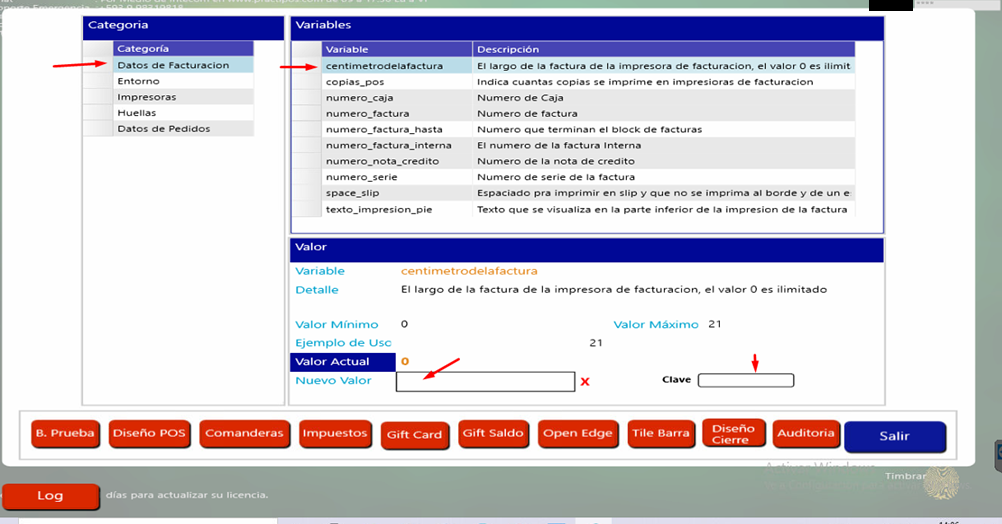
Task: Open the Log button
Action: click(x=50, y=496)
